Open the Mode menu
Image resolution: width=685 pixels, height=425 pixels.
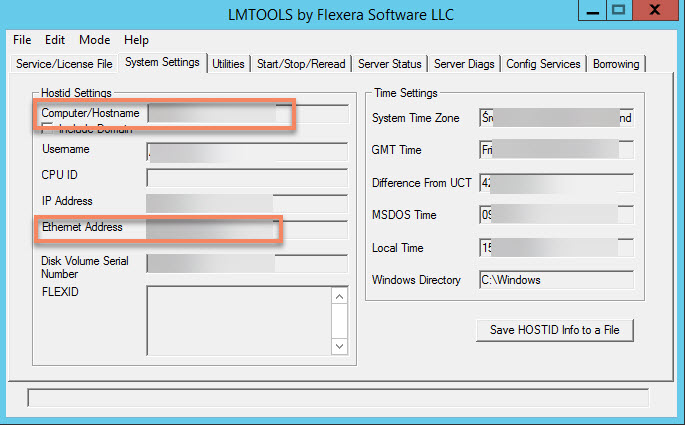(x=95, y=40)
